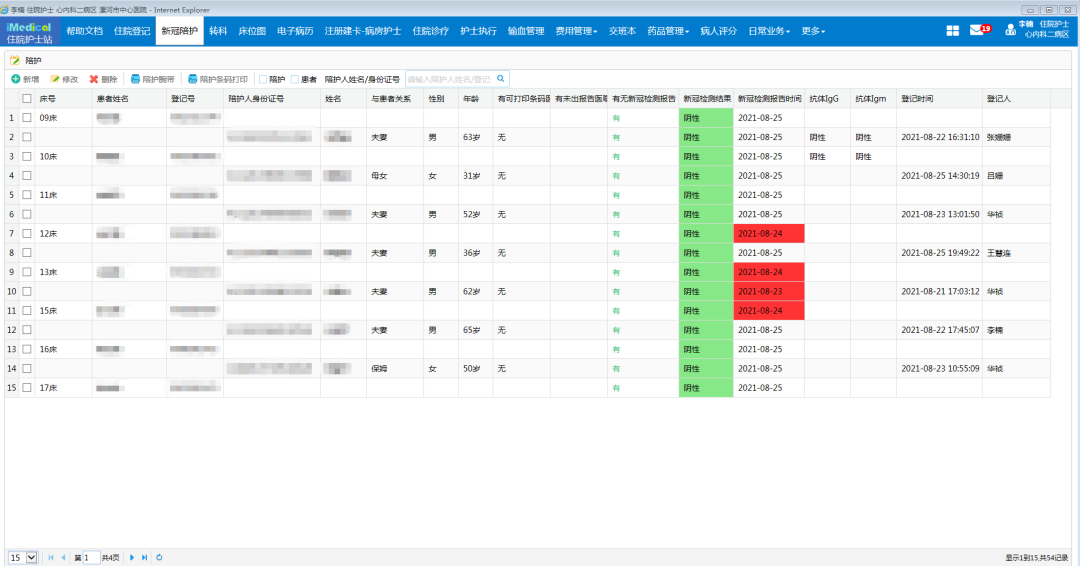Click the red 删除 (delete) button

pos(103,79)
